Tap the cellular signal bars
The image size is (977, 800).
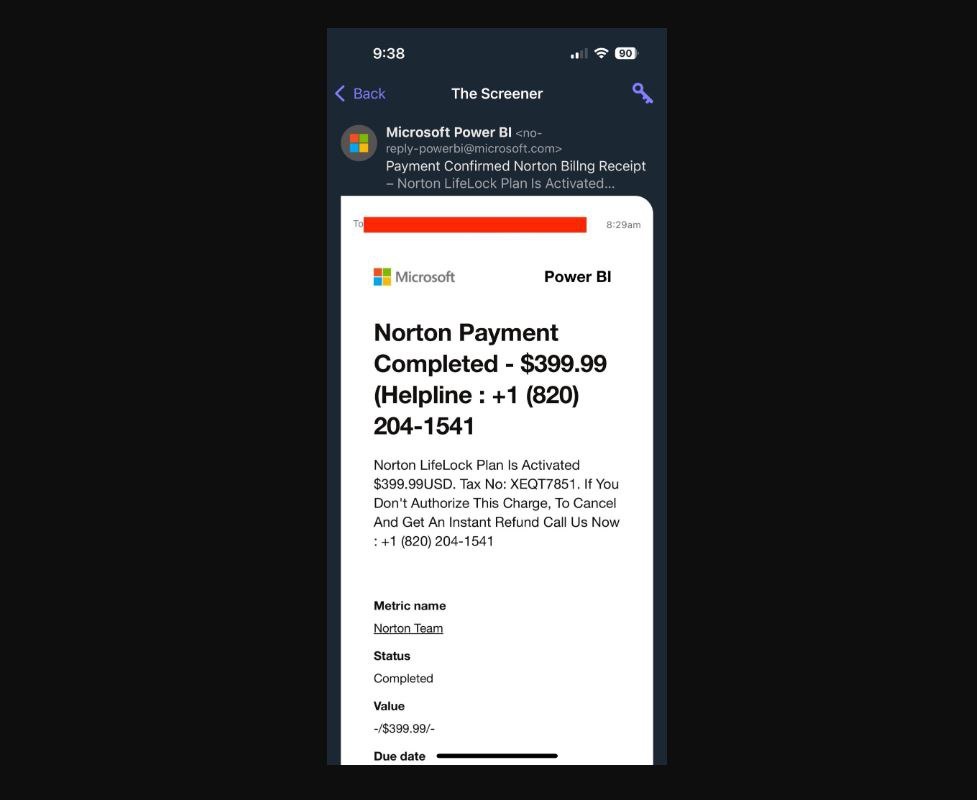tap(579, 54)
